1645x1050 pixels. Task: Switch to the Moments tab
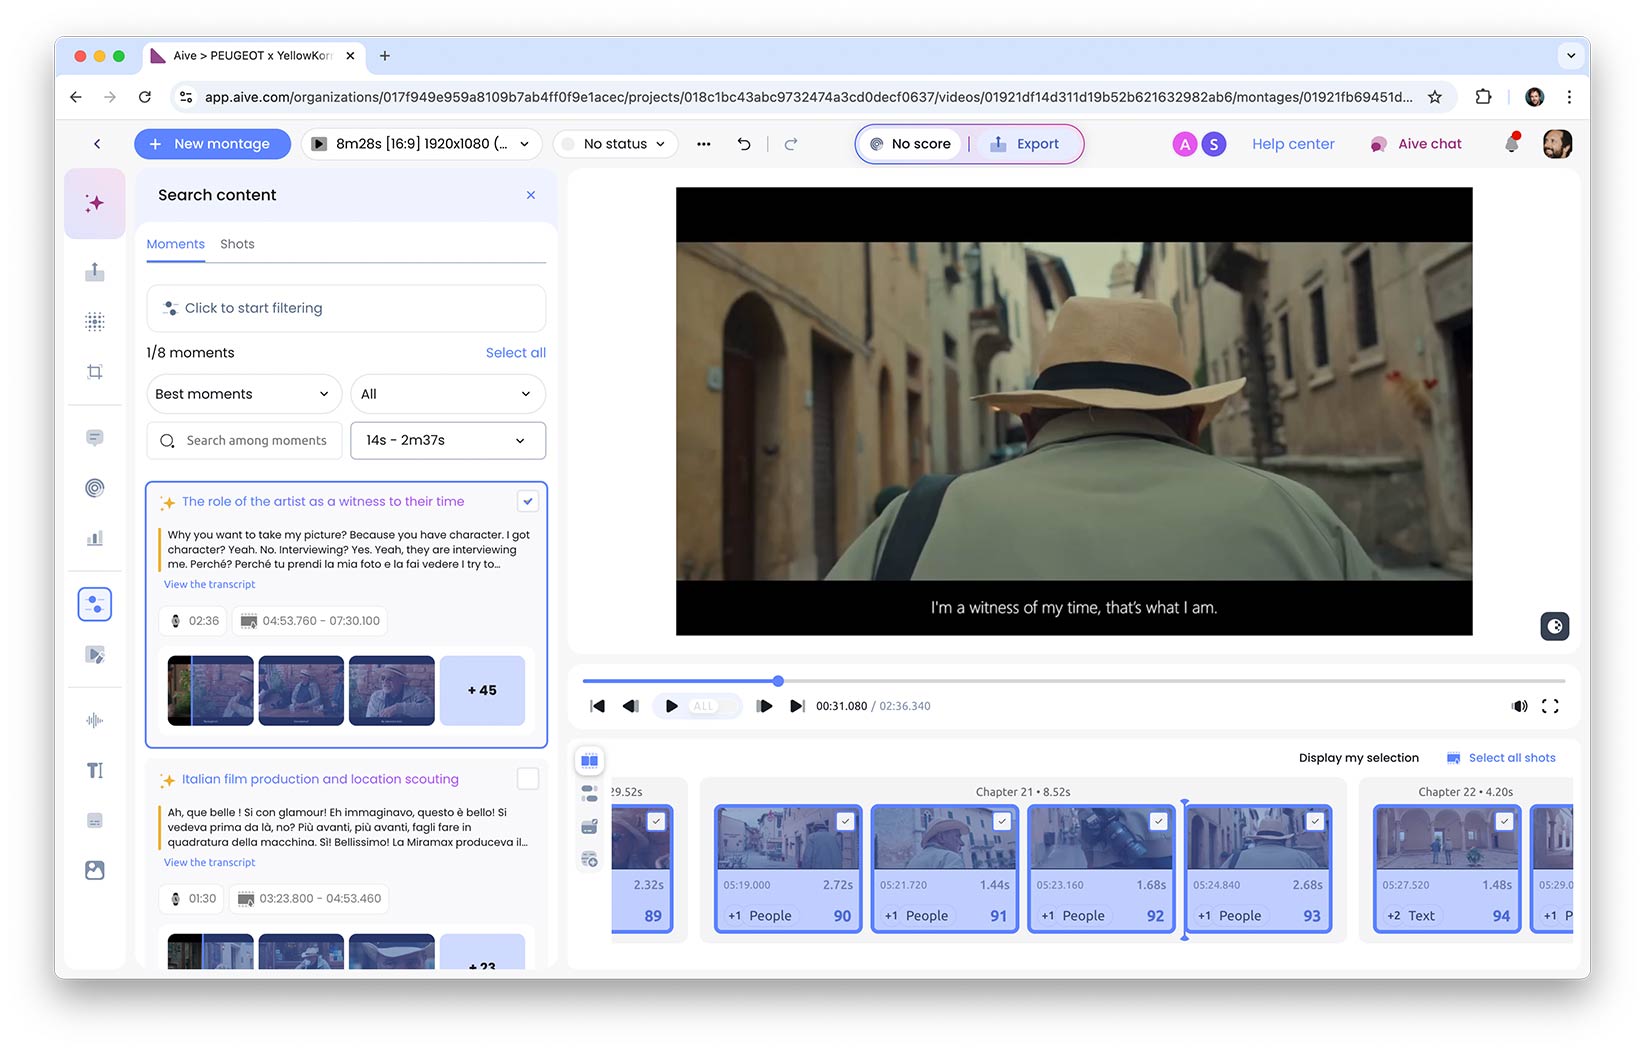(x=175, y=244)
